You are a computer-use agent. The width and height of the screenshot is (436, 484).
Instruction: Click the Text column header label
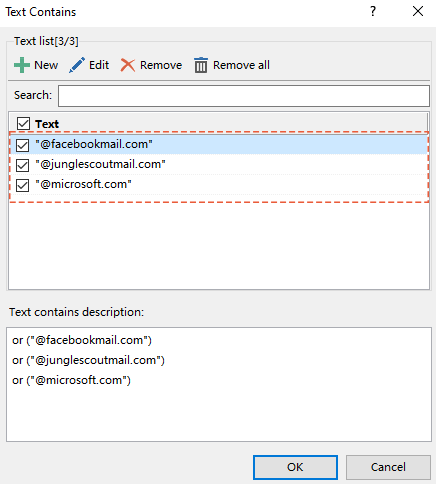coord(47,124)
